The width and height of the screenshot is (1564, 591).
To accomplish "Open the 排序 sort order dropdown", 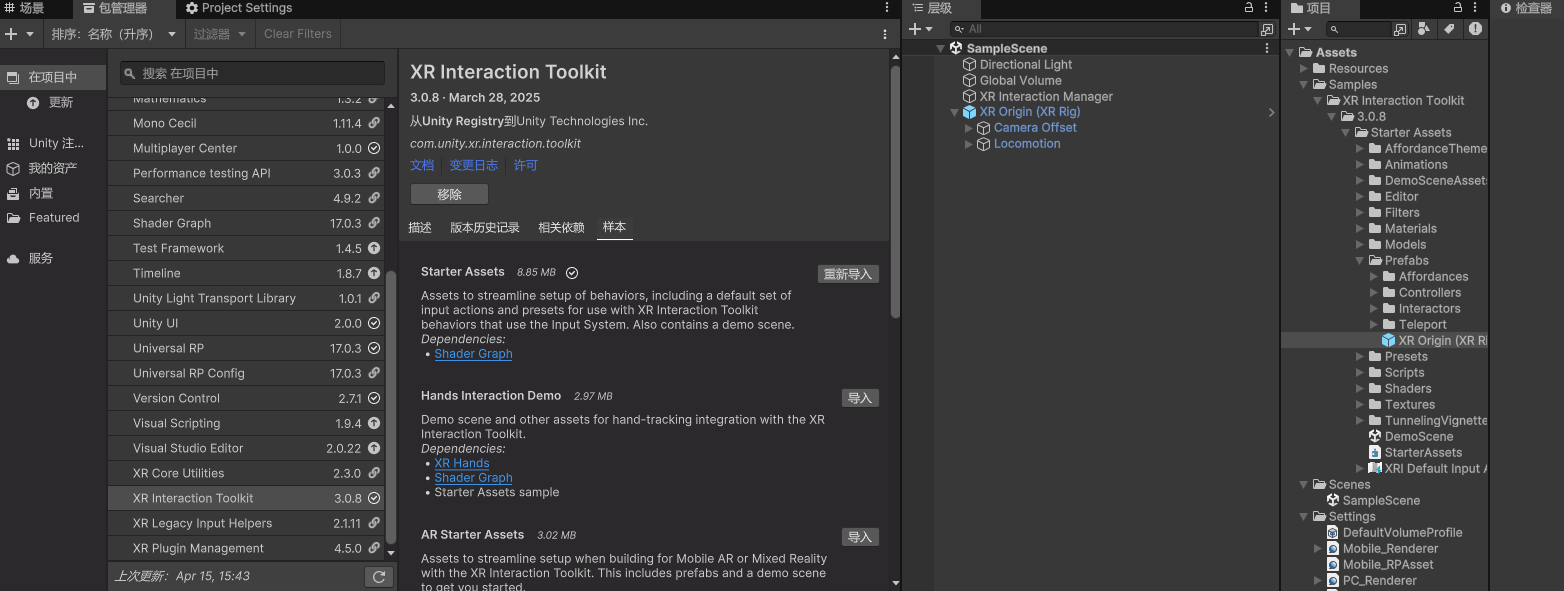I will (x=114, y=34).
